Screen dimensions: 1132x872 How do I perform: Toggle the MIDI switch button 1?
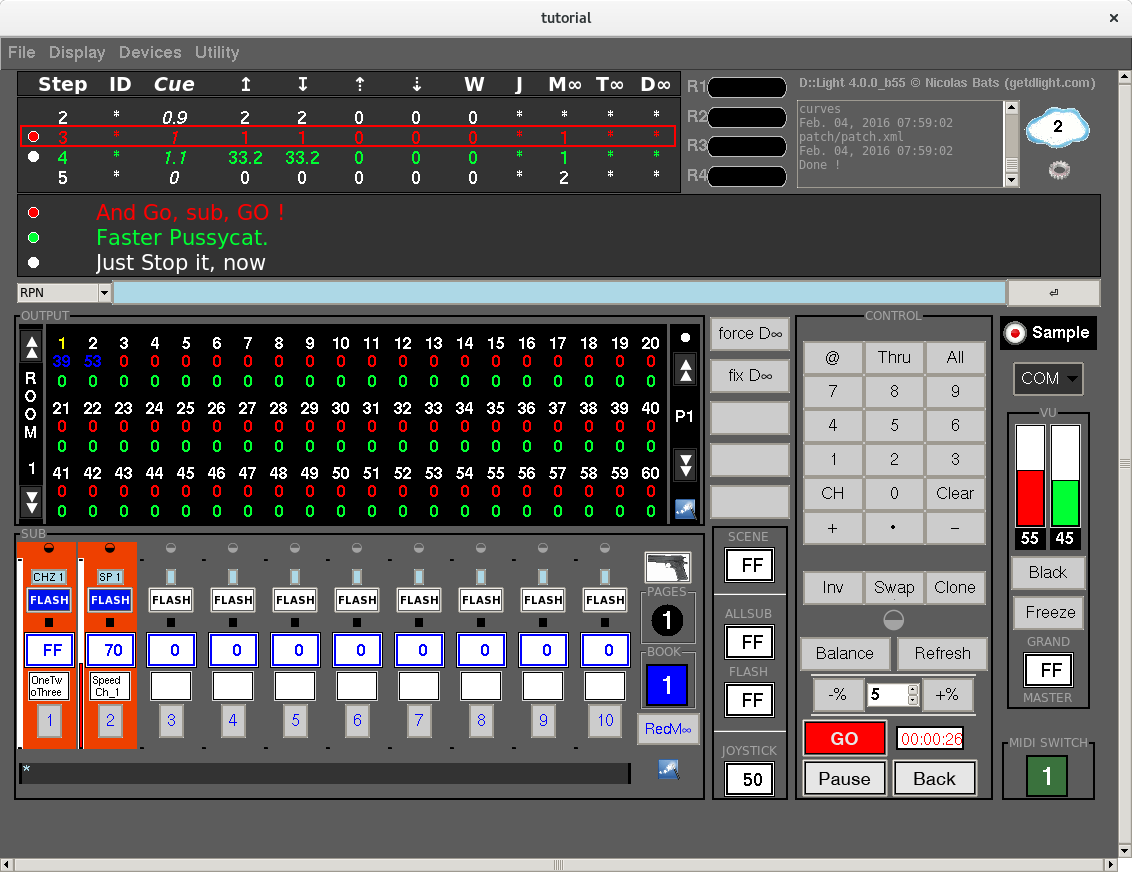(1047, 776)
